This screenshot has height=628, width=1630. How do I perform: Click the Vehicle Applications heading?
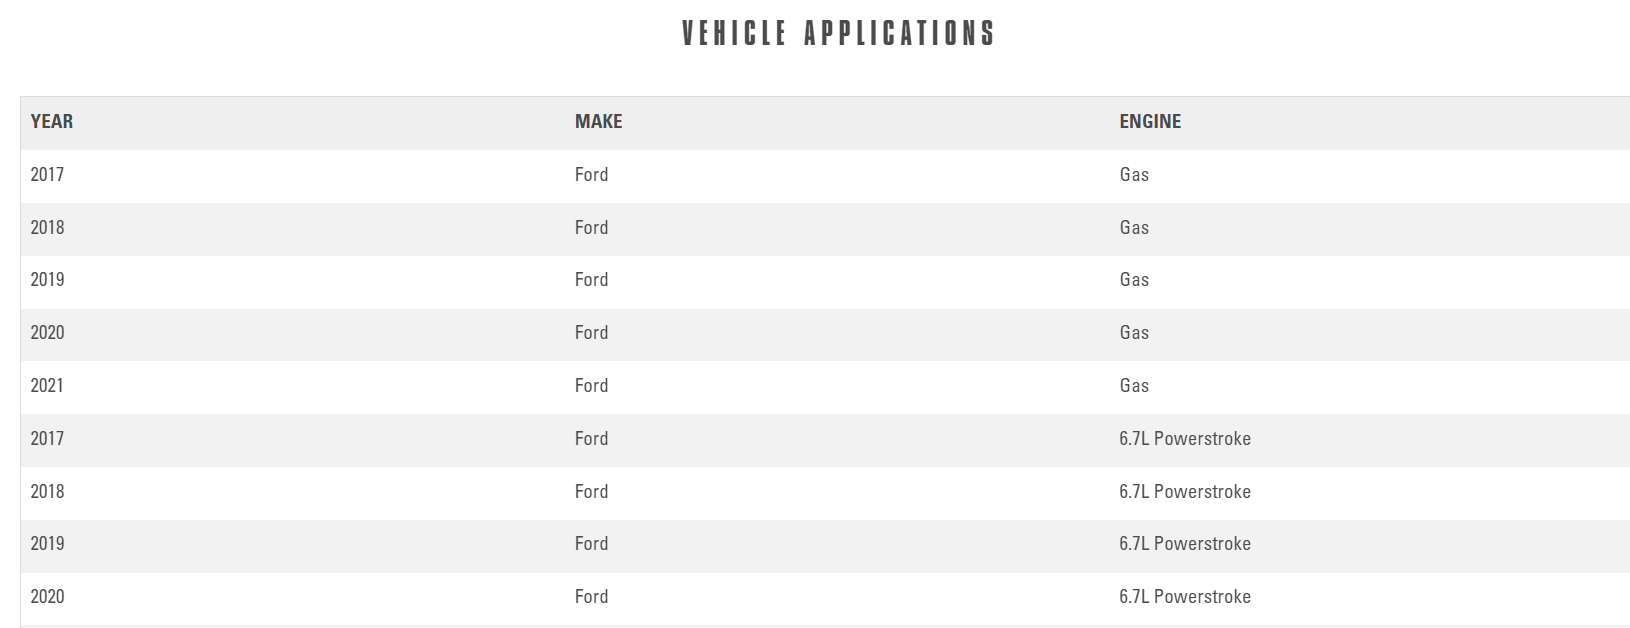point(838,34)
